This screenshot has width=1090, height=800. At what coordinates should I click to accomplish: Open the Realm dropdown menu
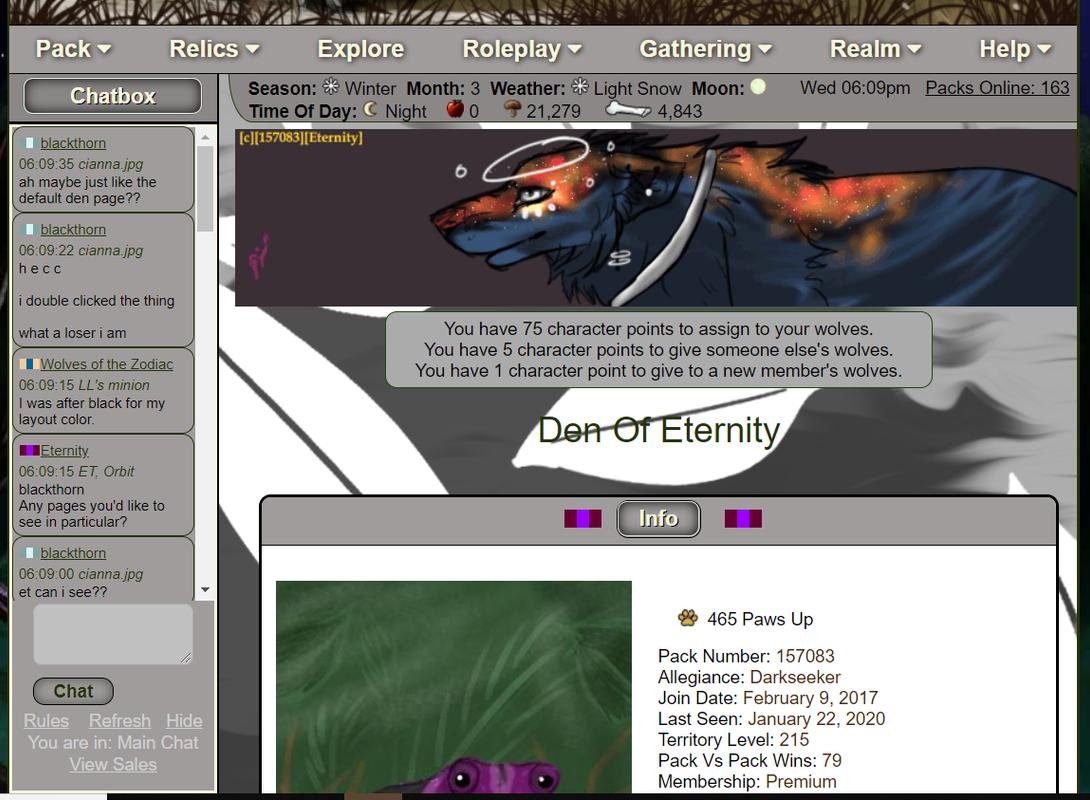876,49
